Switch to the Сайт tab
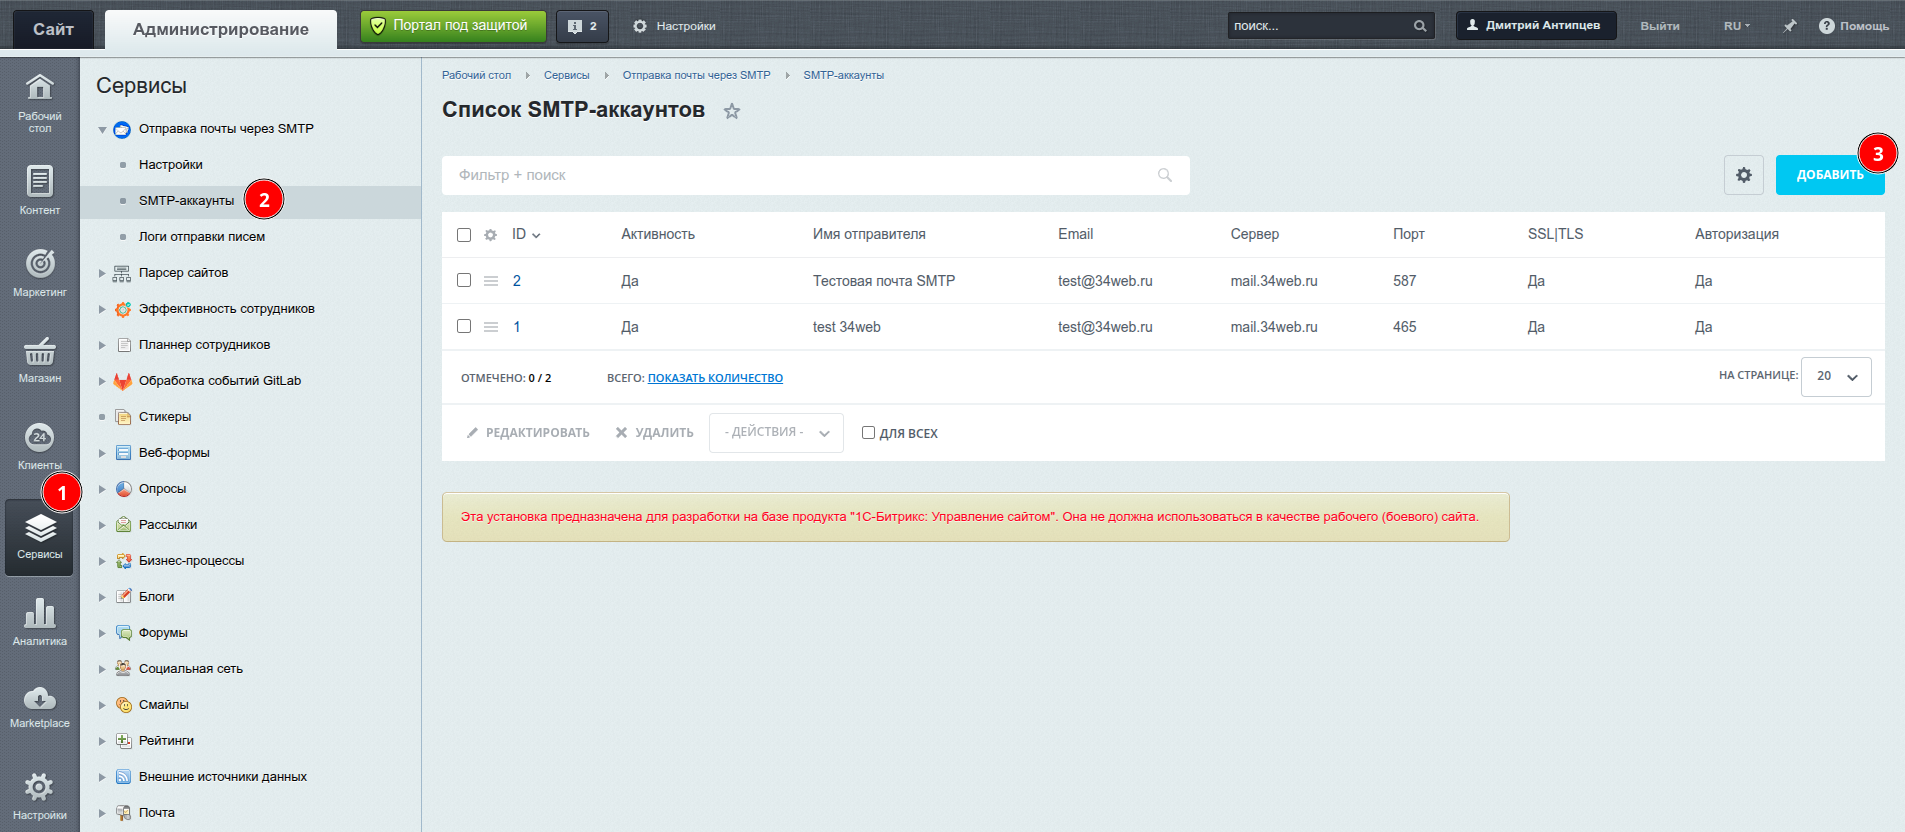 pyautogui.click(x=53, y=29)
